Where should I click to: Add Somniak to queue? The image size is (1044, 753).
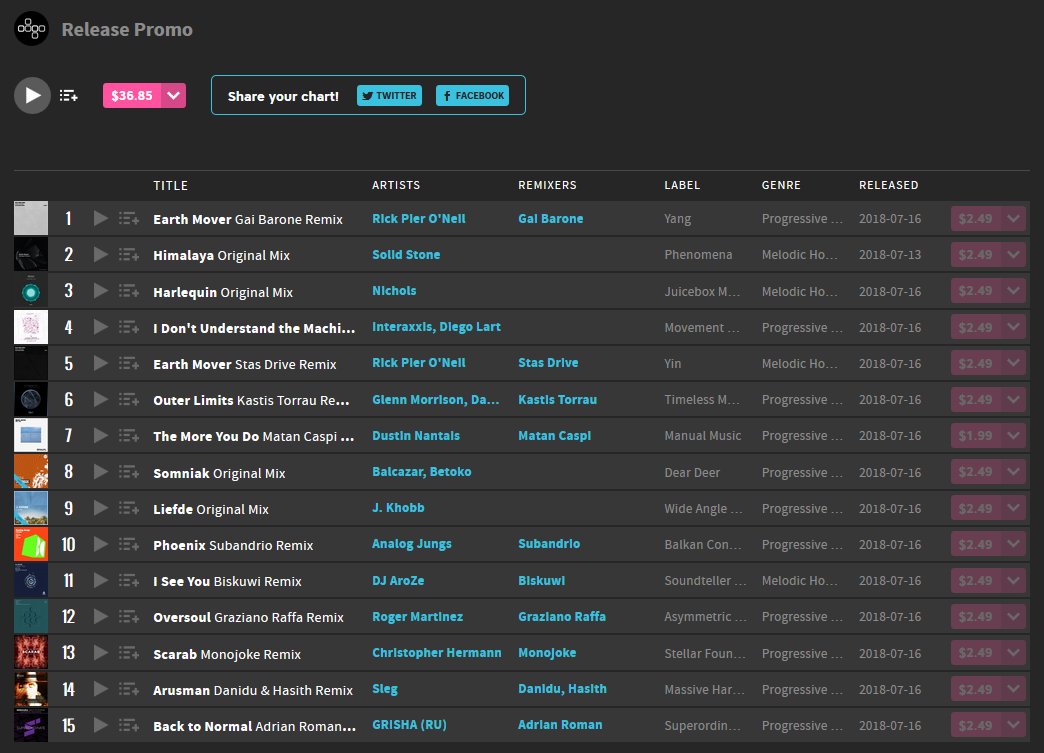[129, 471]
